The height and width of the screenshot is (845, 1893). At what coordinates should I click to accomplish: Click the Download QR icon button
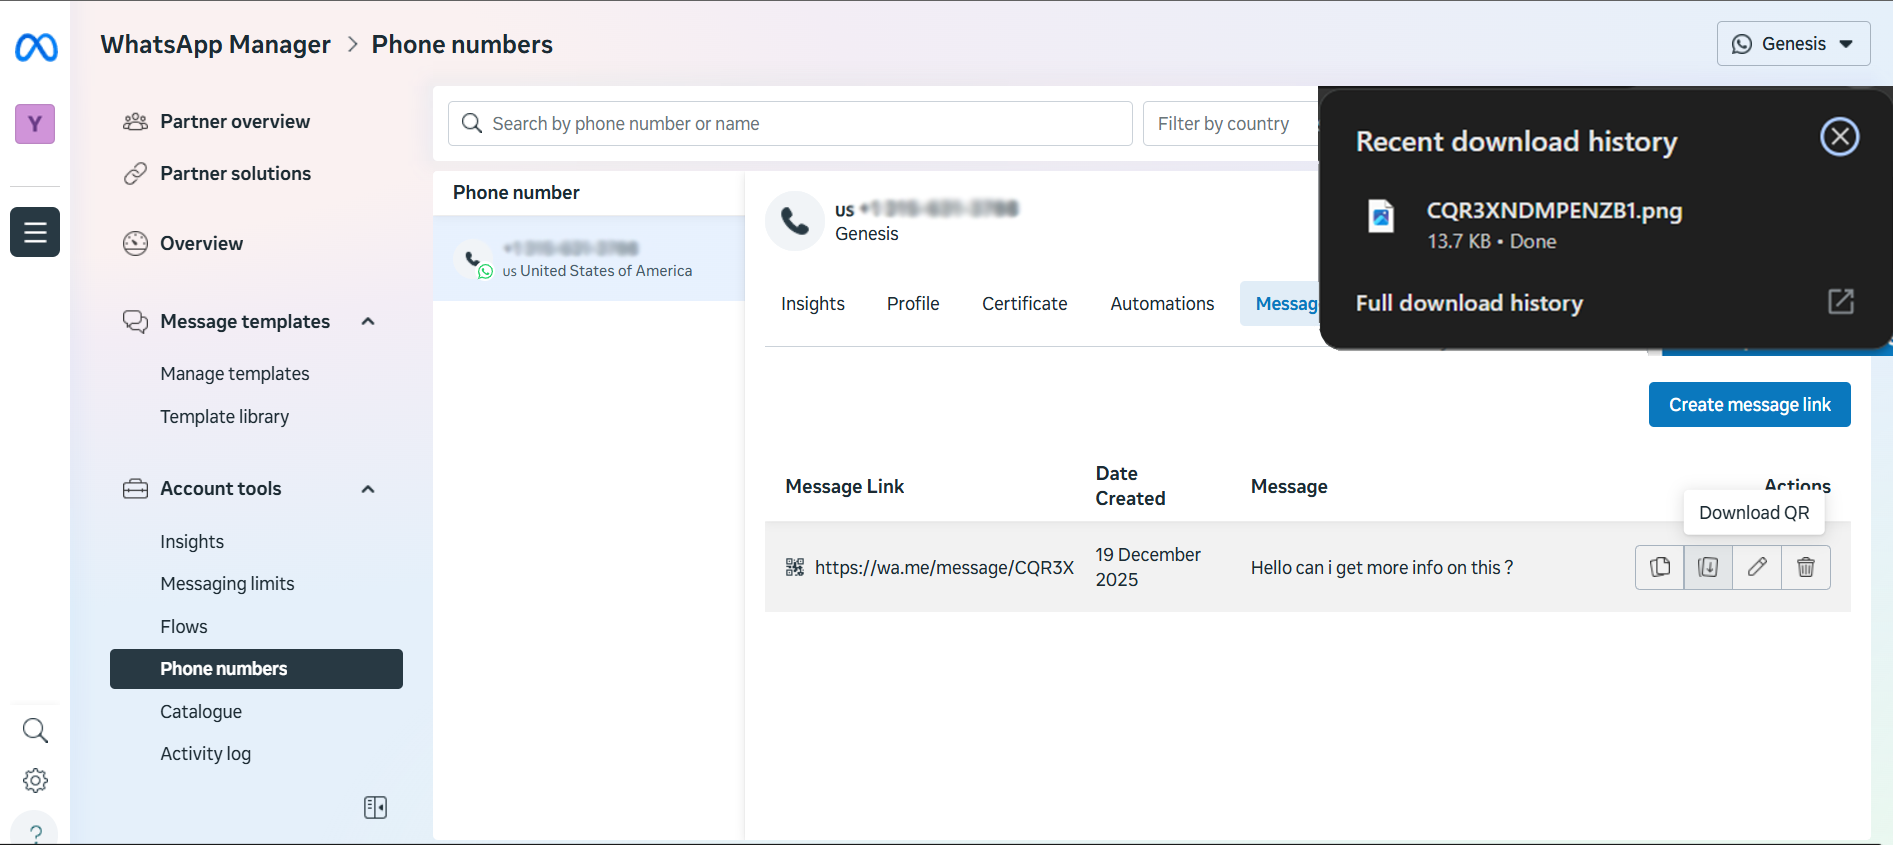[x=1708, y=567]
